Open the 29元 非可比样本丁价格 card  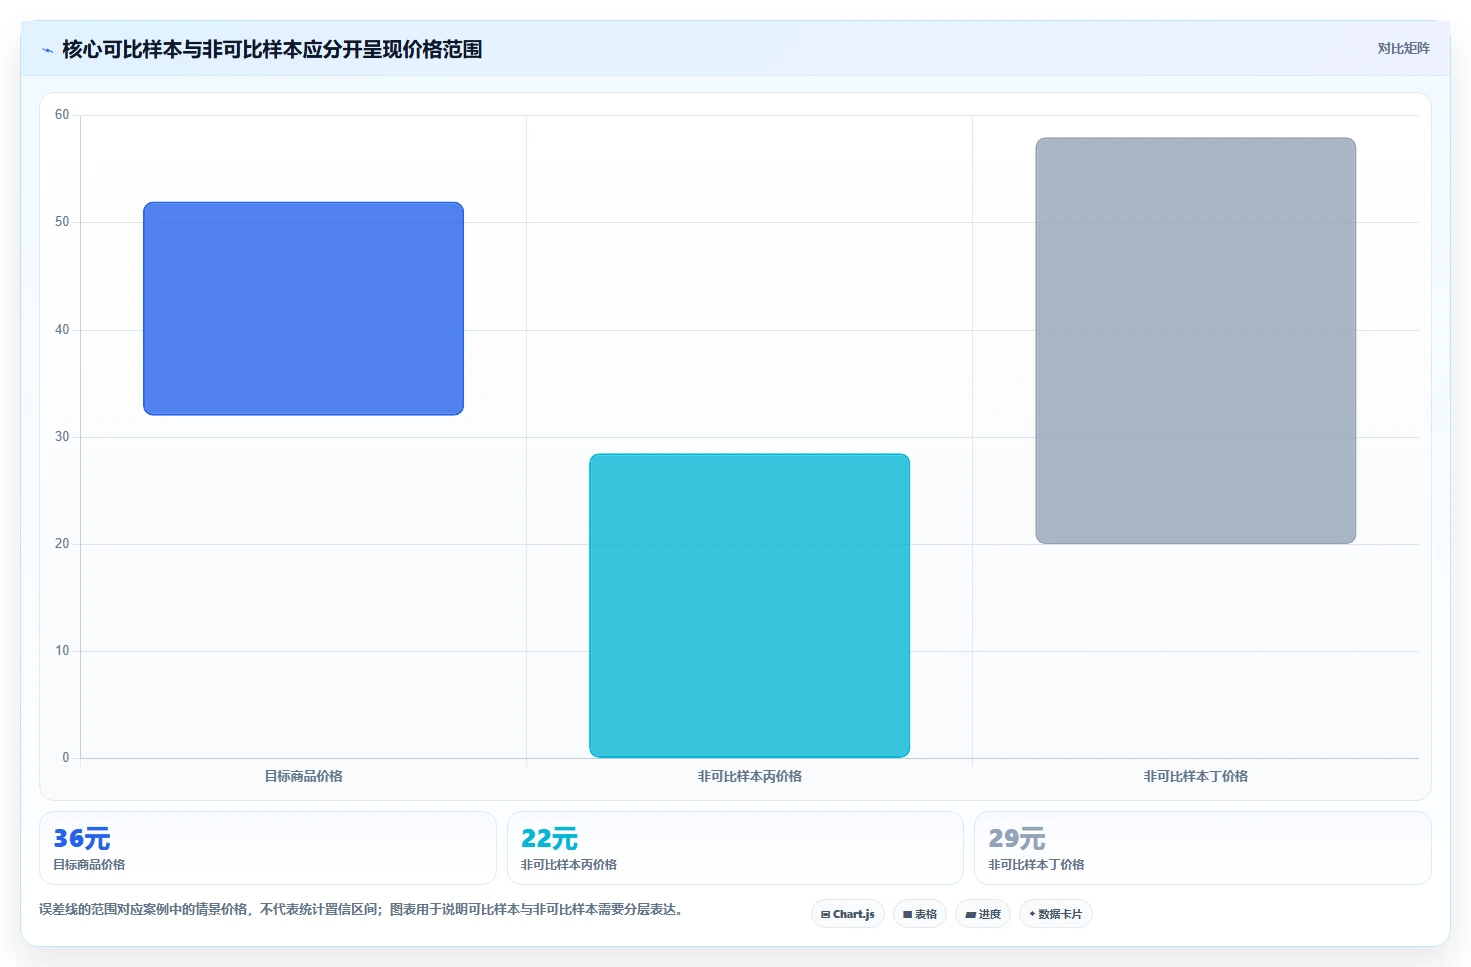tap(1203, 848)
